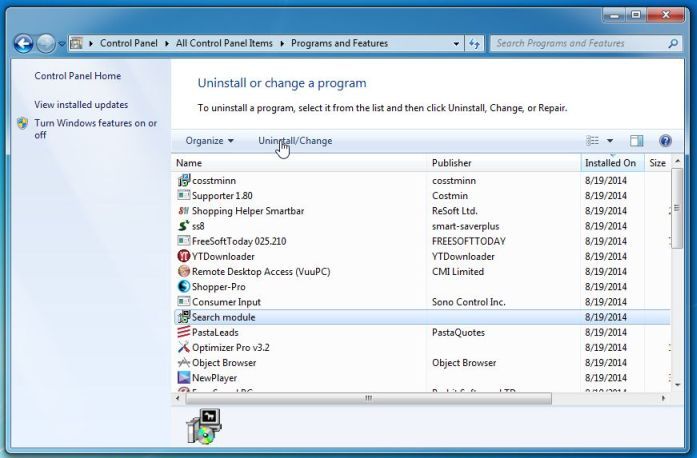Click the change view icon

pyautogui.click(x=593, y=141)
